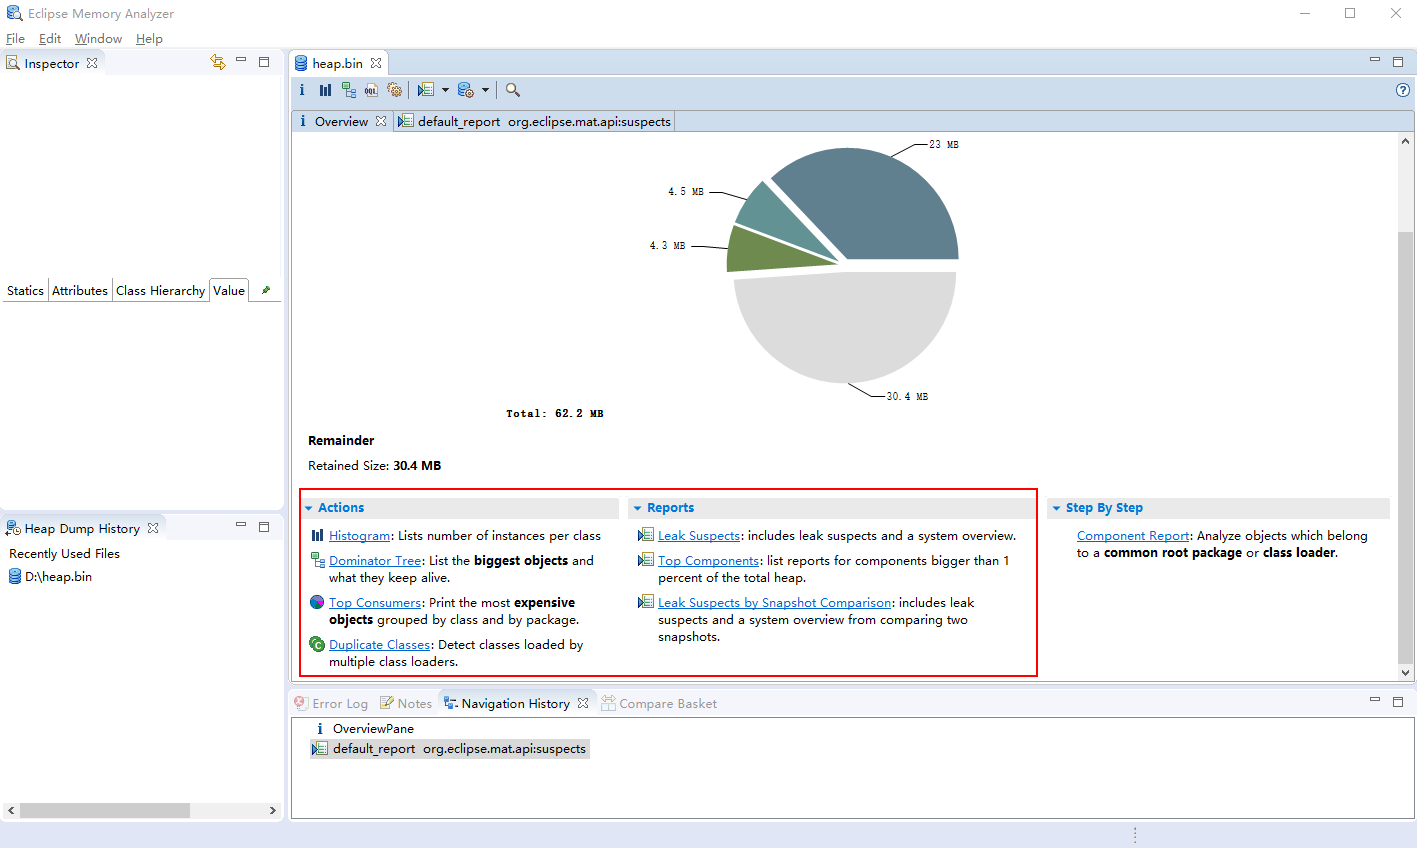Collapse the Step By Step section
The image size is (1417, 848).
click(1057, 508)
